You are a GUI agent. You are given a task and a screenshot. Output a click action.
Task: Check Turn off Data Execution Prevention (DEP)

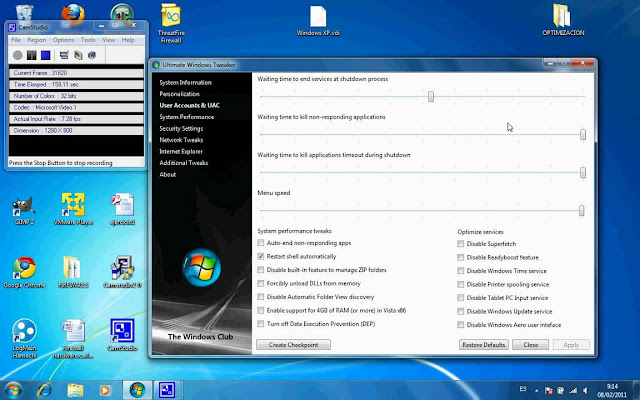(260, 324)
